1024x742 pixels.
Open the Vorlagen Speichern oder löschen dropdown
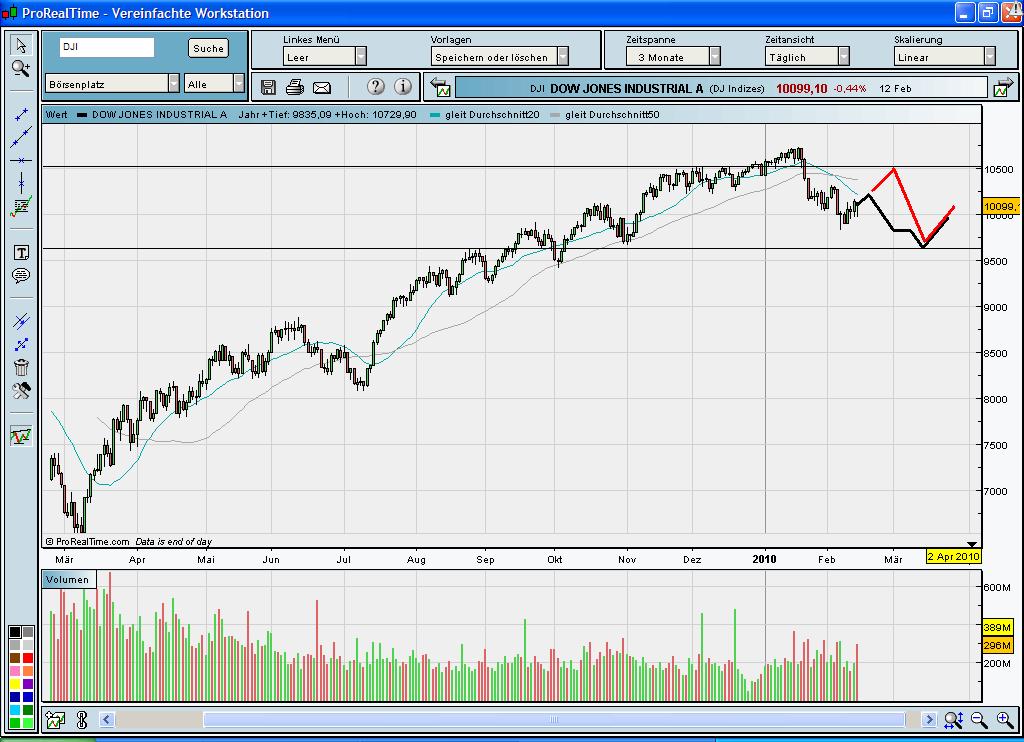500,57
